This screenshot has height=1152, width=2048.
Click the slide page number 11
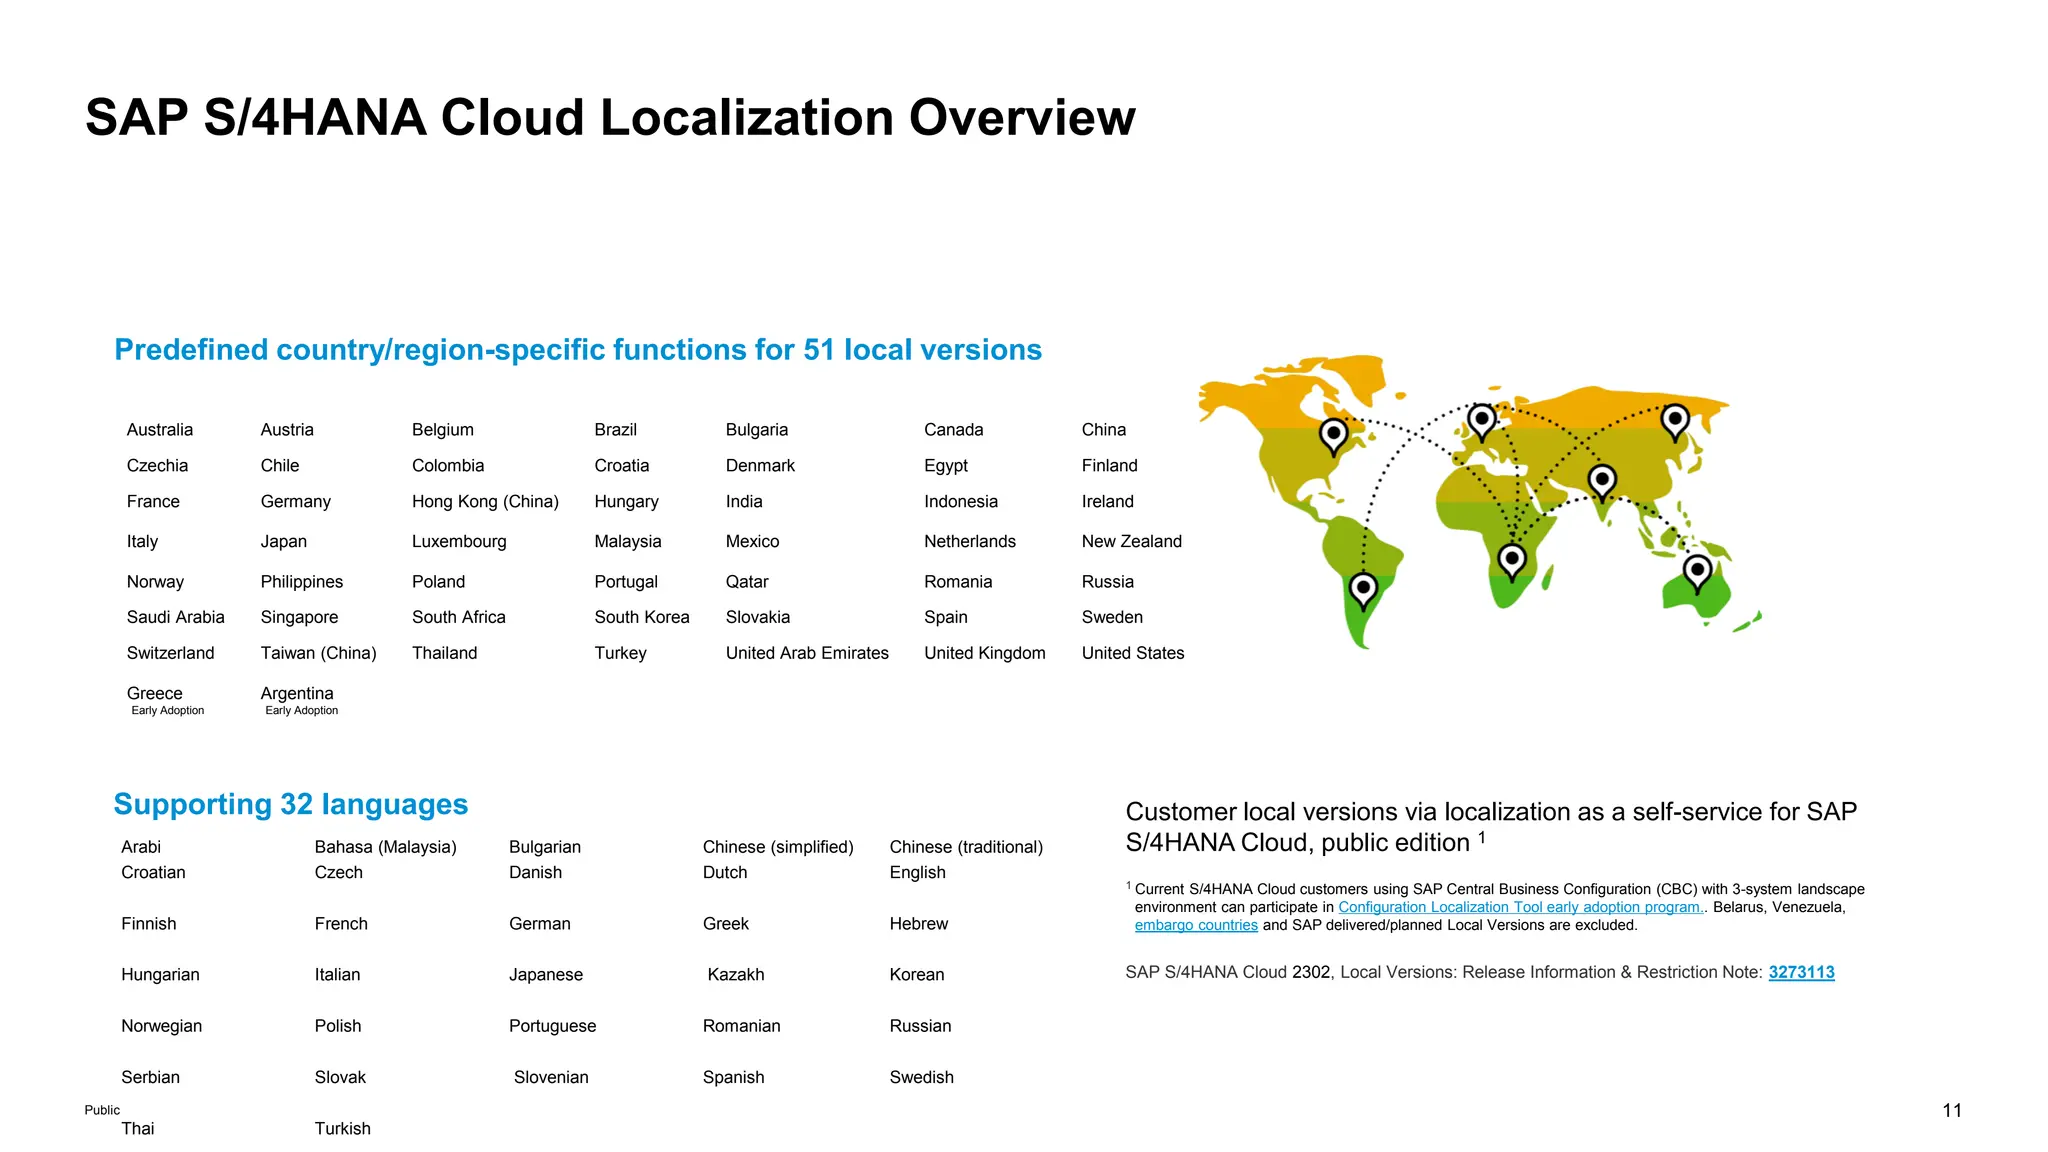pyautogui.click(x=1952, y=1111)
